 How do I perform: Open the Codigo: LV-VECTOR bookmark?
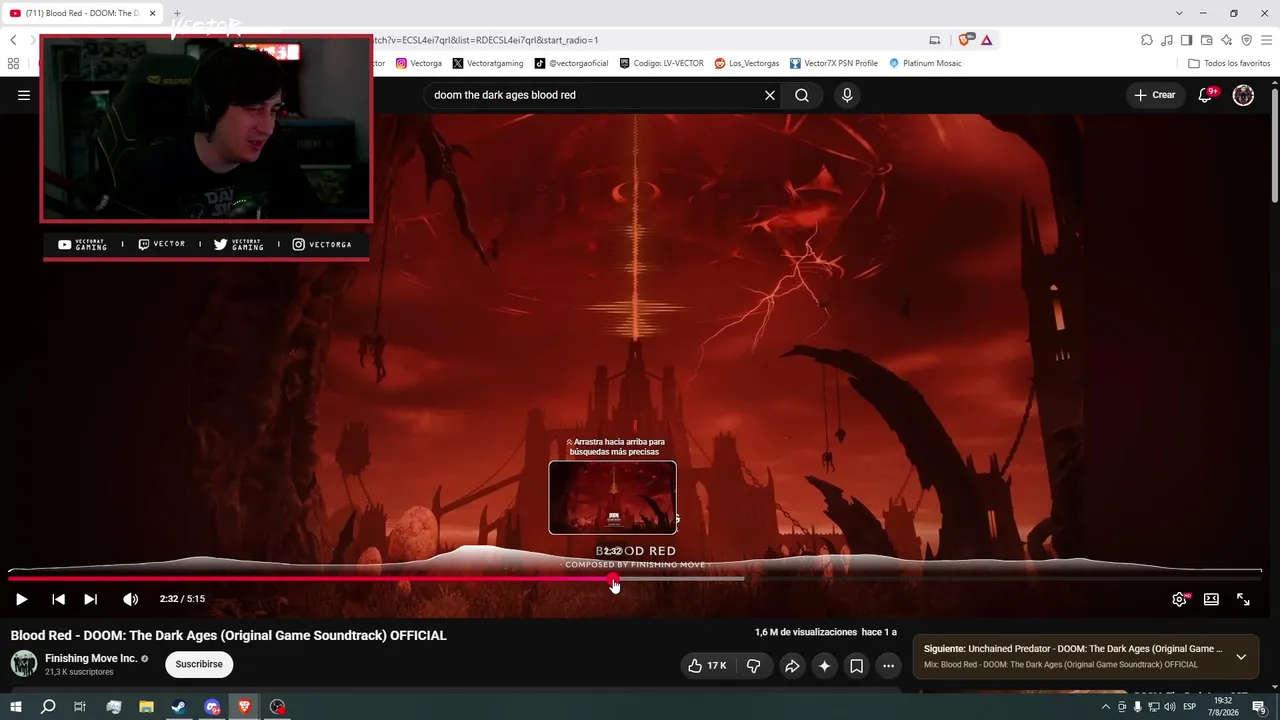[x=661, y=63]
